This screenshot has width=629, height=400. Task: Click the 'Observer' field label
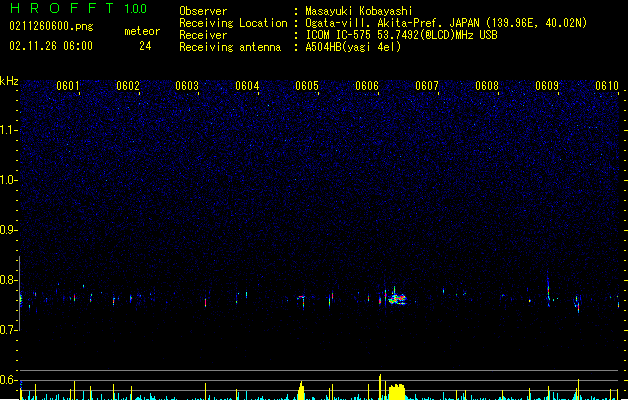pos(203,11)
